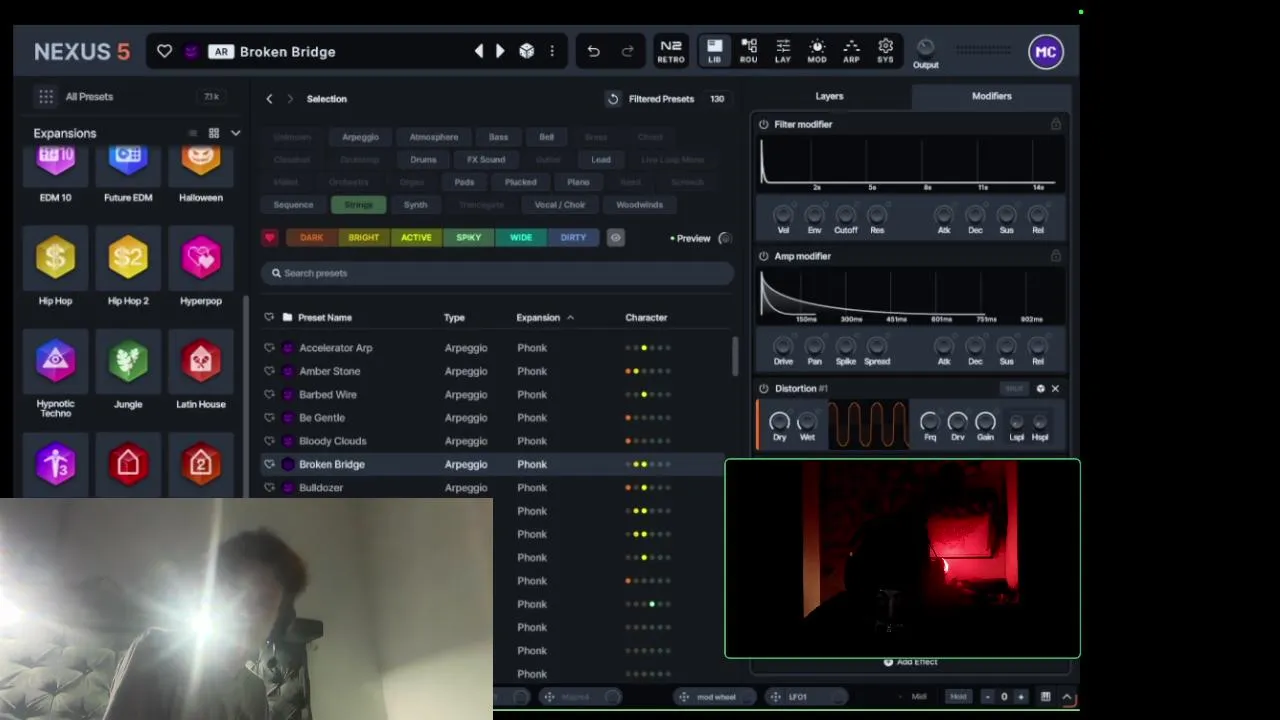Click the redo arrow icon

coord(627,51)
